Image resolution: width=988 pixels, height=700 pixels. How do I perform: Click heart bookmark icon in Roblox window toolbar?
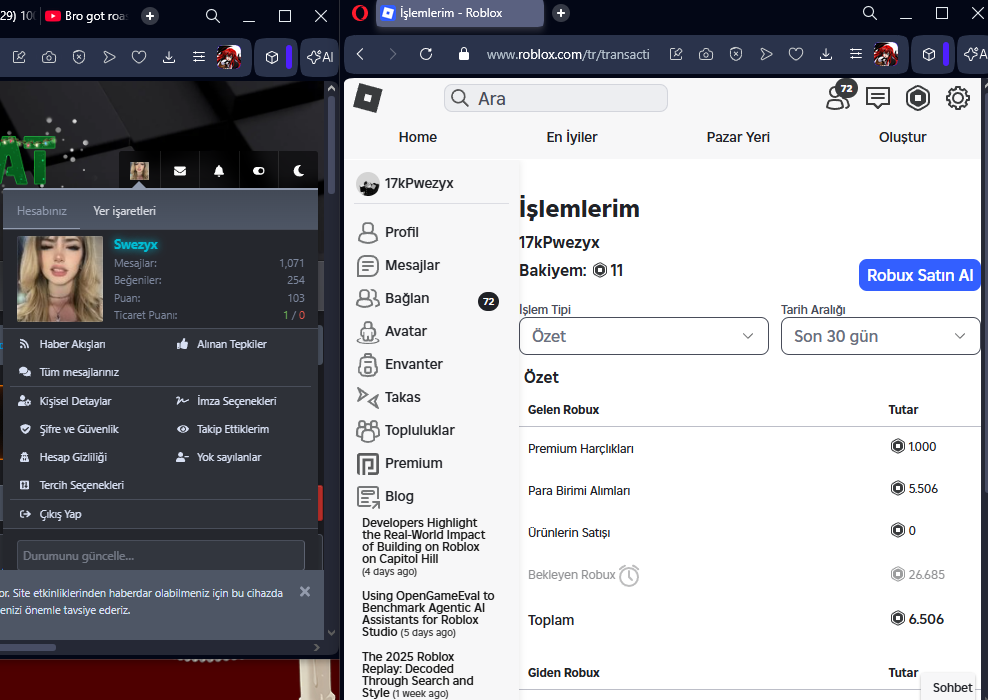click(796, 54)
